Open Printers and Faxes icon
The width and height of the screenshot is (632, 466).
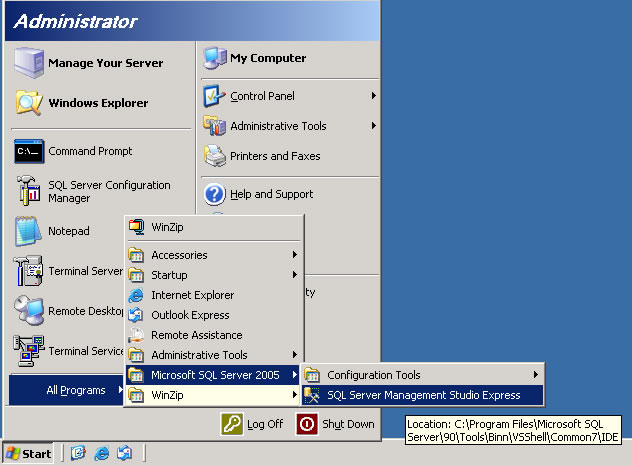214,156
